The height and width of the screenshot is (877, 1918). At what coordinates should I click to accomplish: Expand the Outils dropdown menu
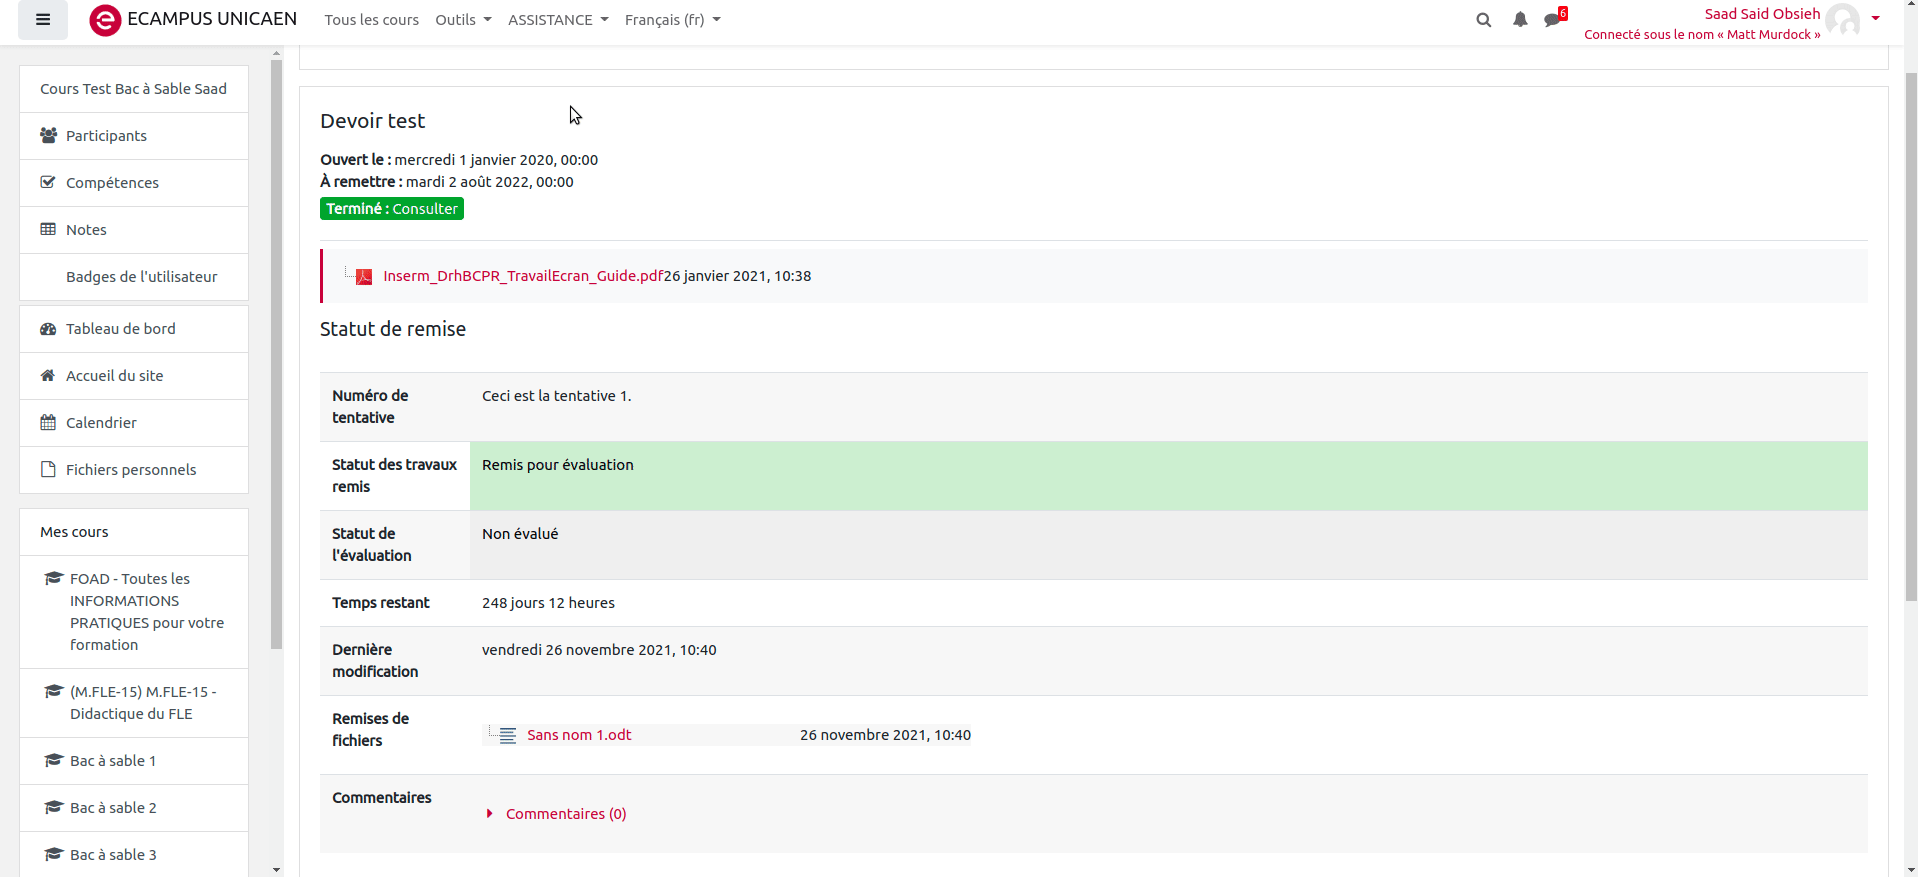(x=463, y=20)
